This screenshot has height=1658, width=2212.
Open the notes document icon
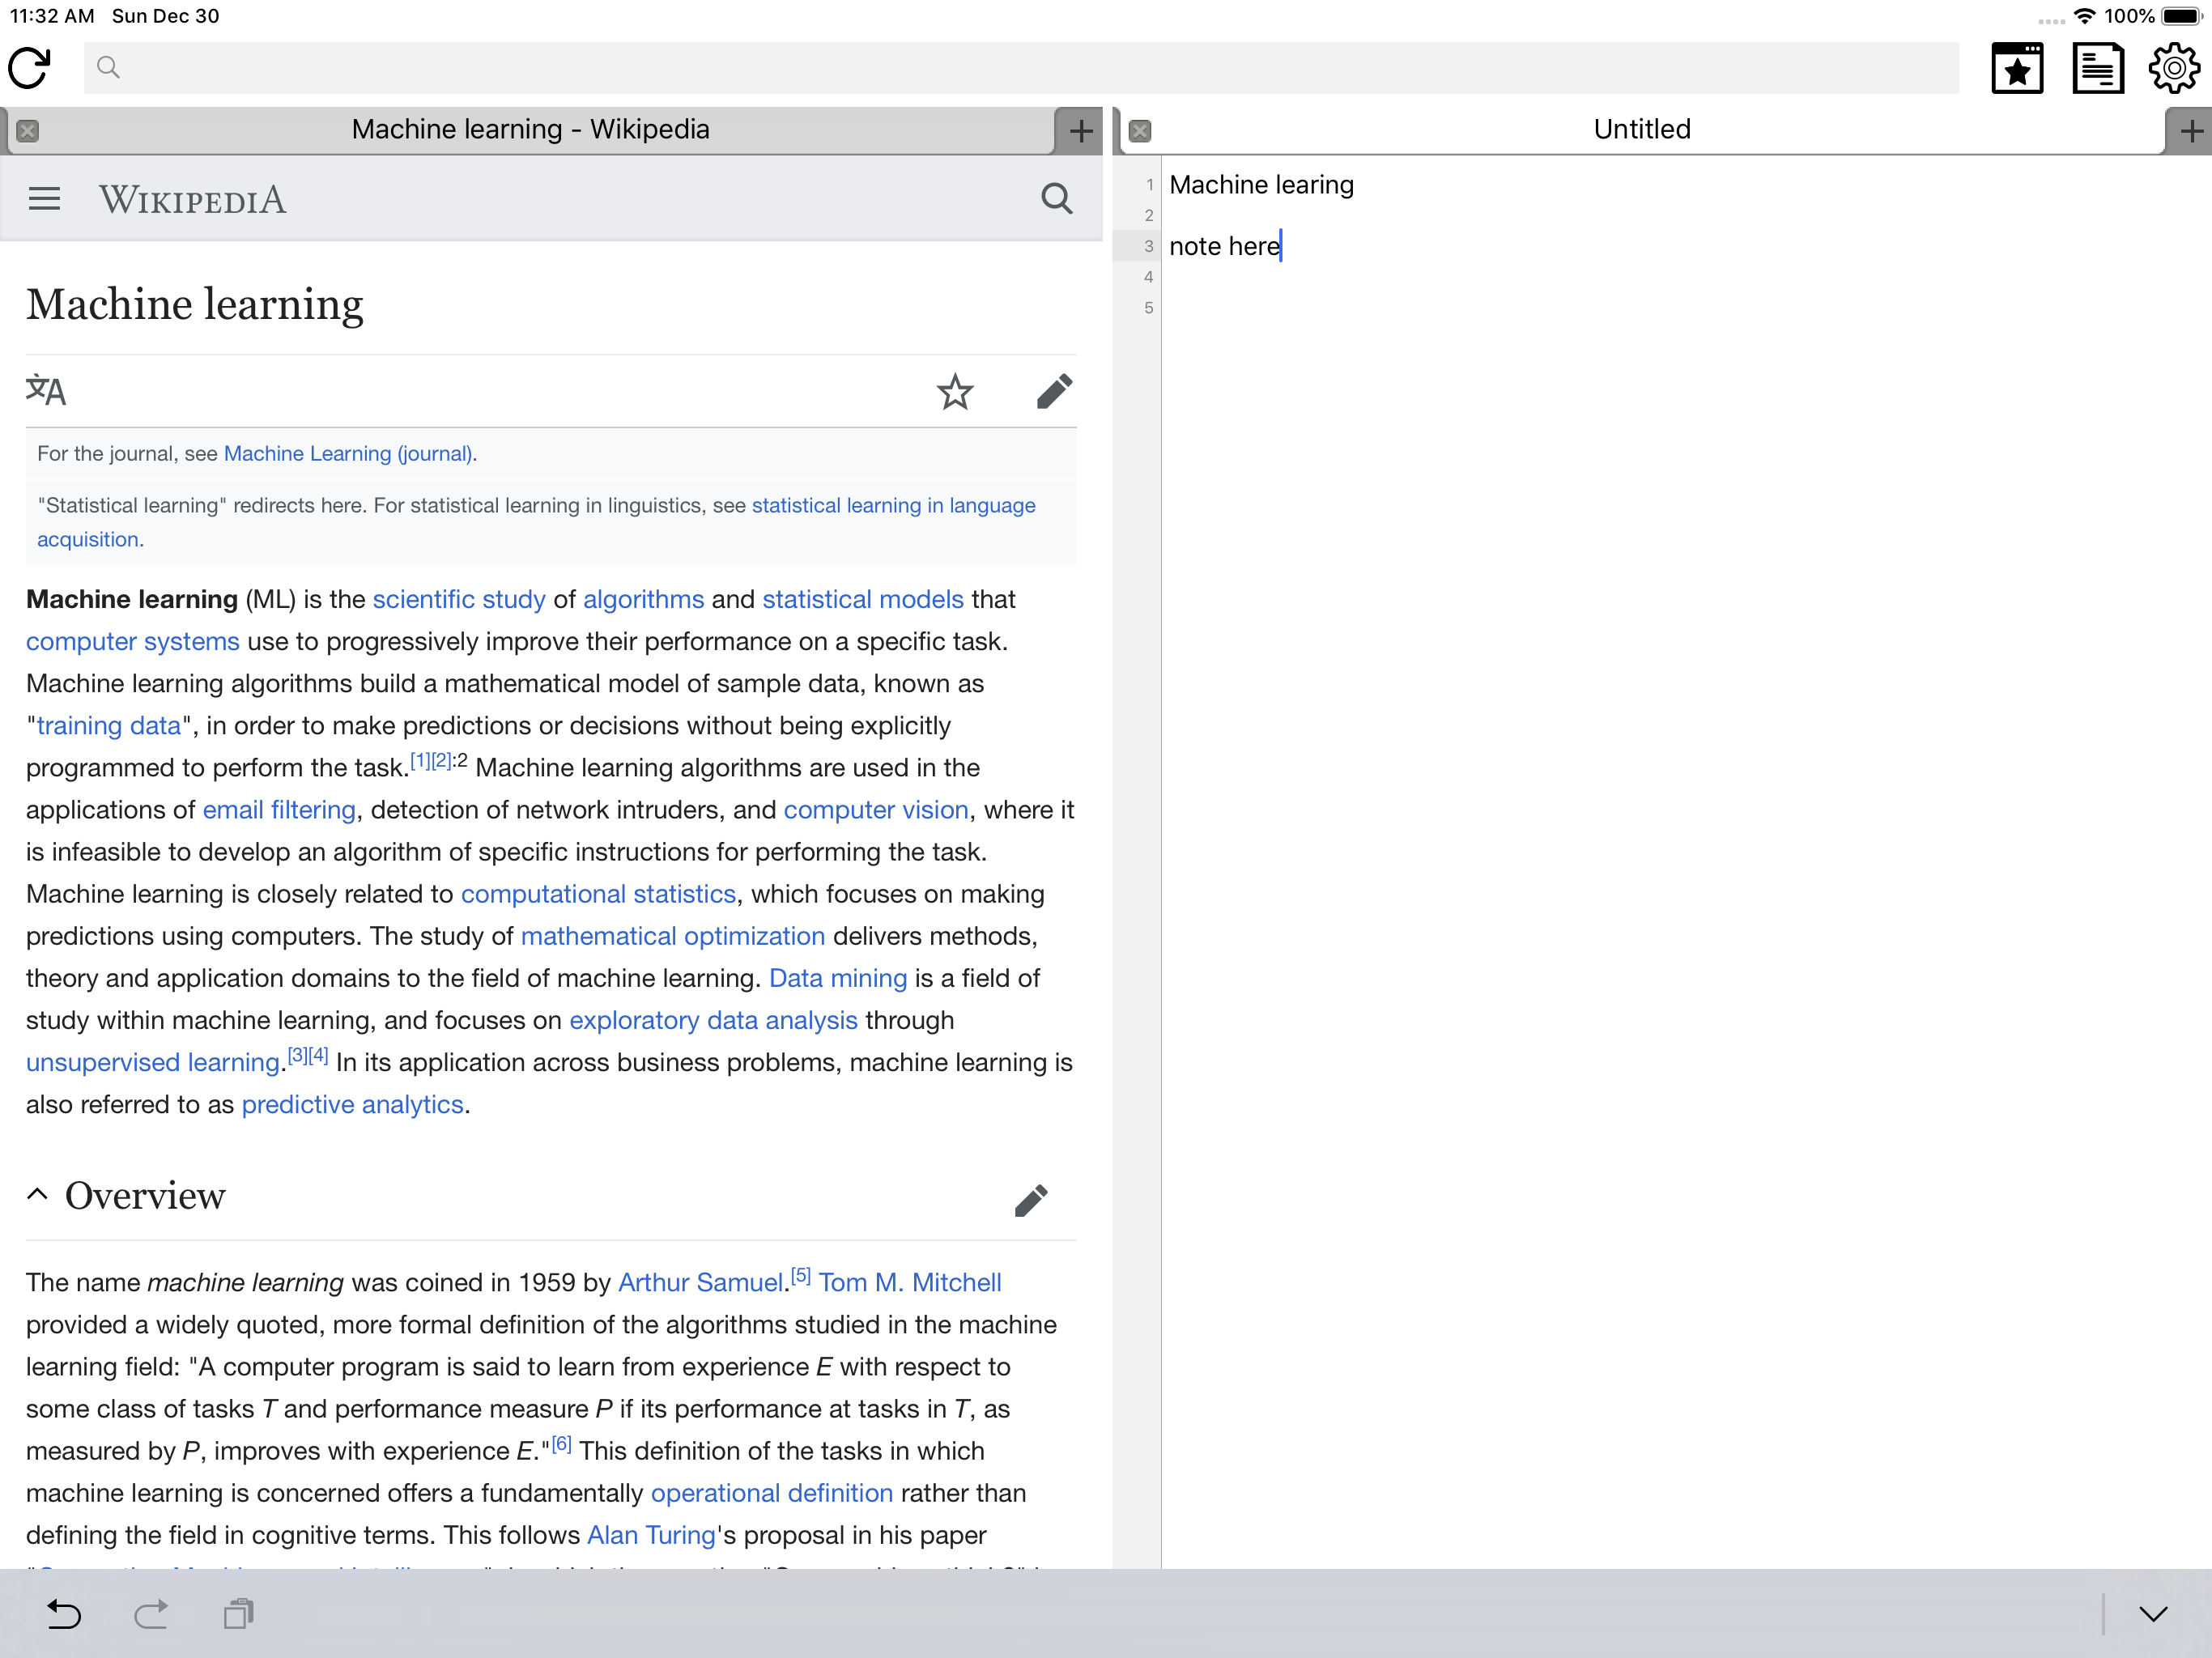coord(2097,68)
